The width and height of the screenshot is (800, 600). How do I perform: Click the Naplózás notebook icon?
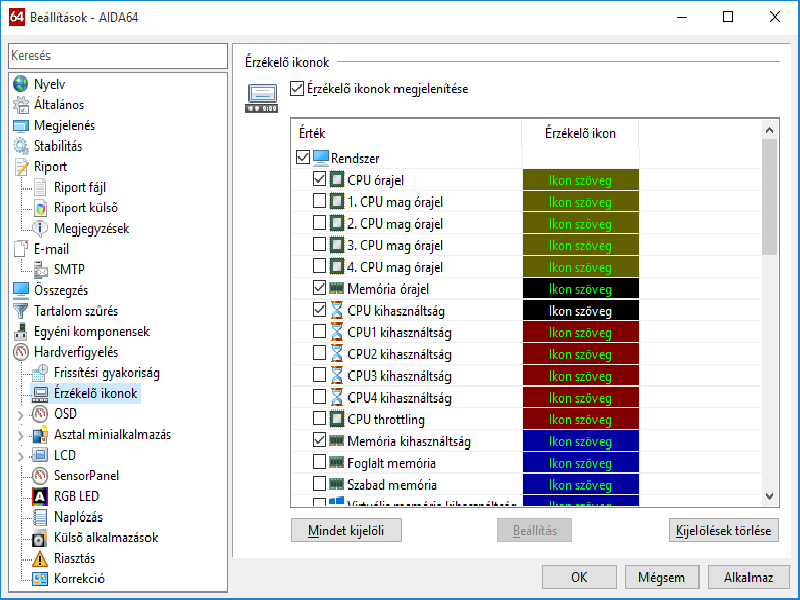point(40,517)
